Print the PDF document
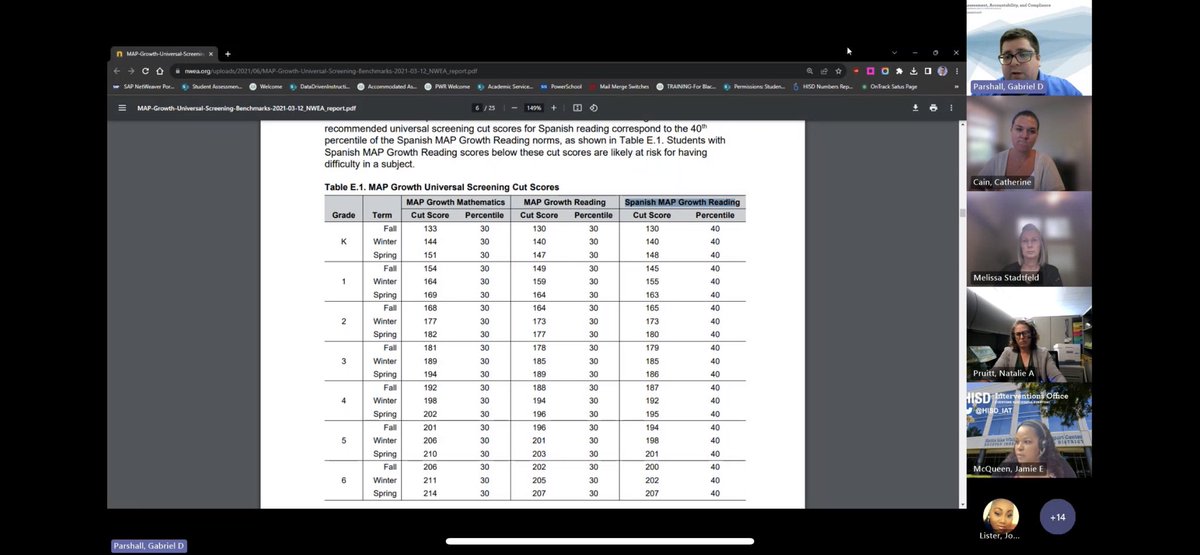 pyautogui.click(x=933, y=108)
